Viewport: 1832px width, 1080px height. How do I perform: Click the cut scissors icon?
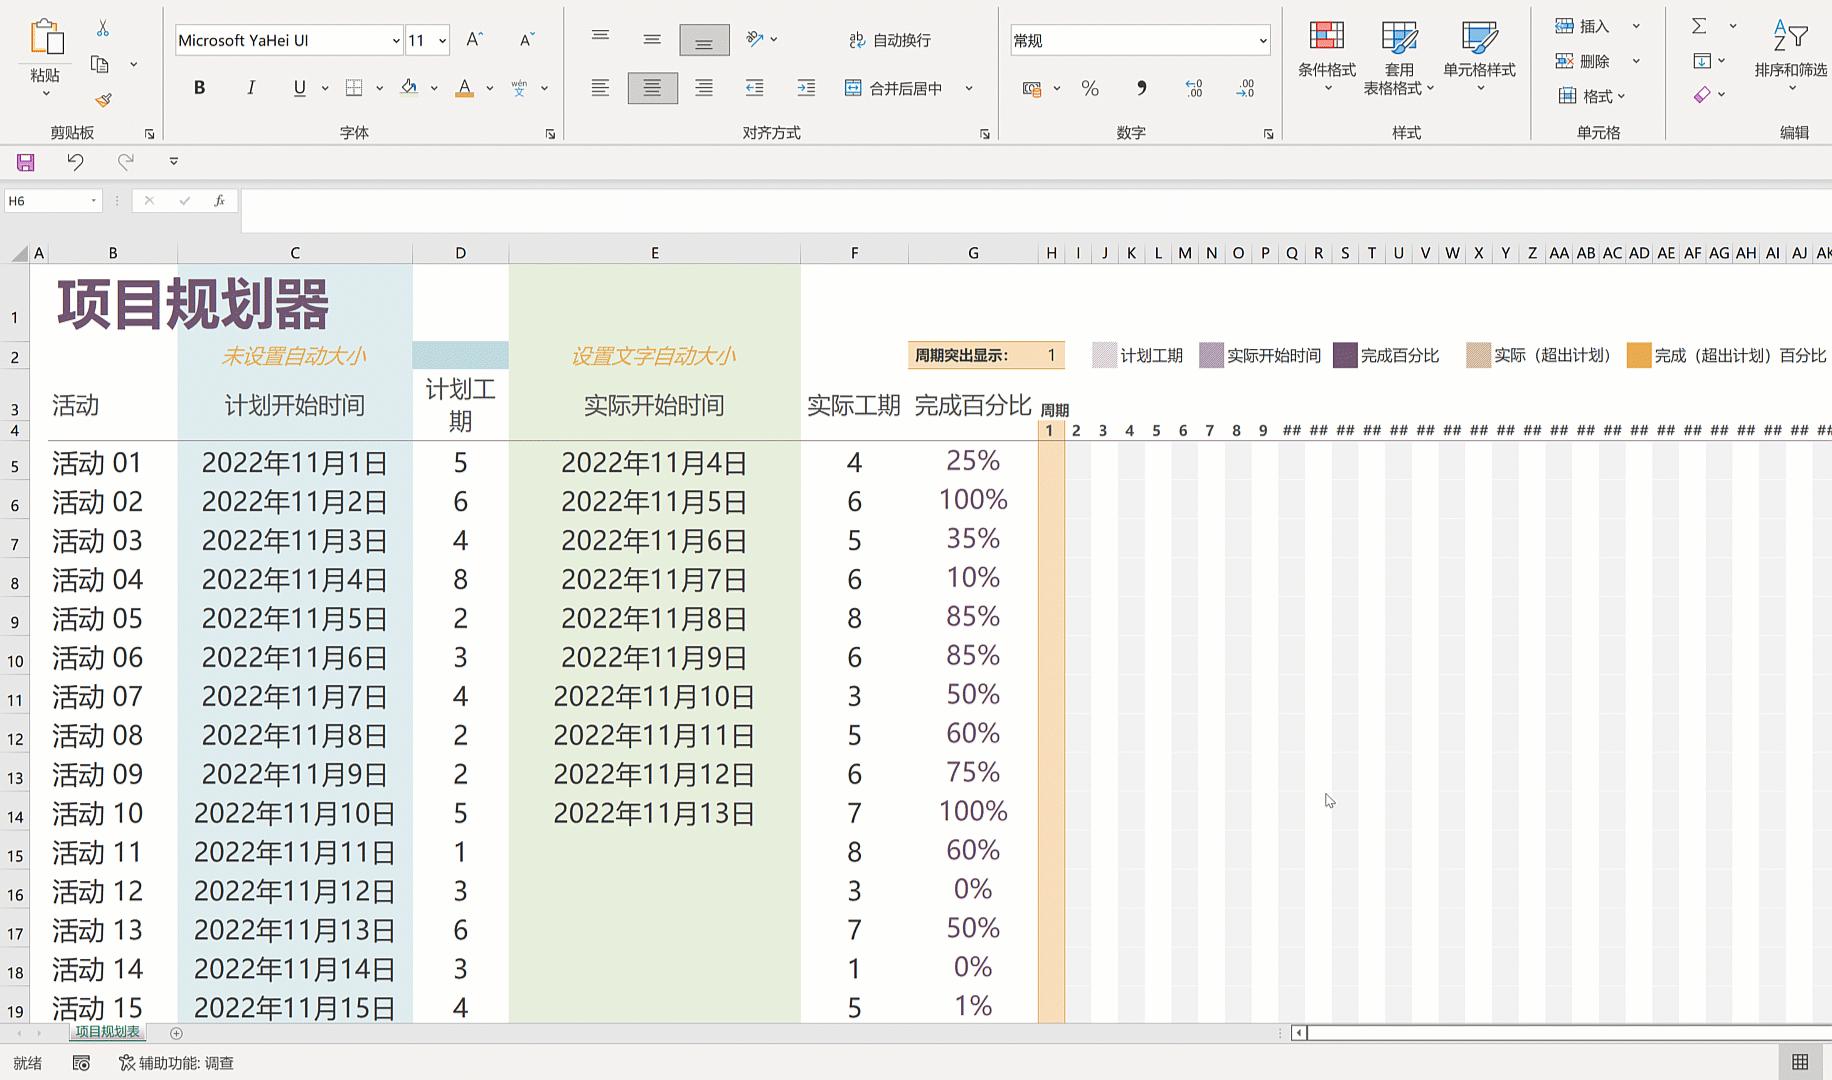(103, 29)
